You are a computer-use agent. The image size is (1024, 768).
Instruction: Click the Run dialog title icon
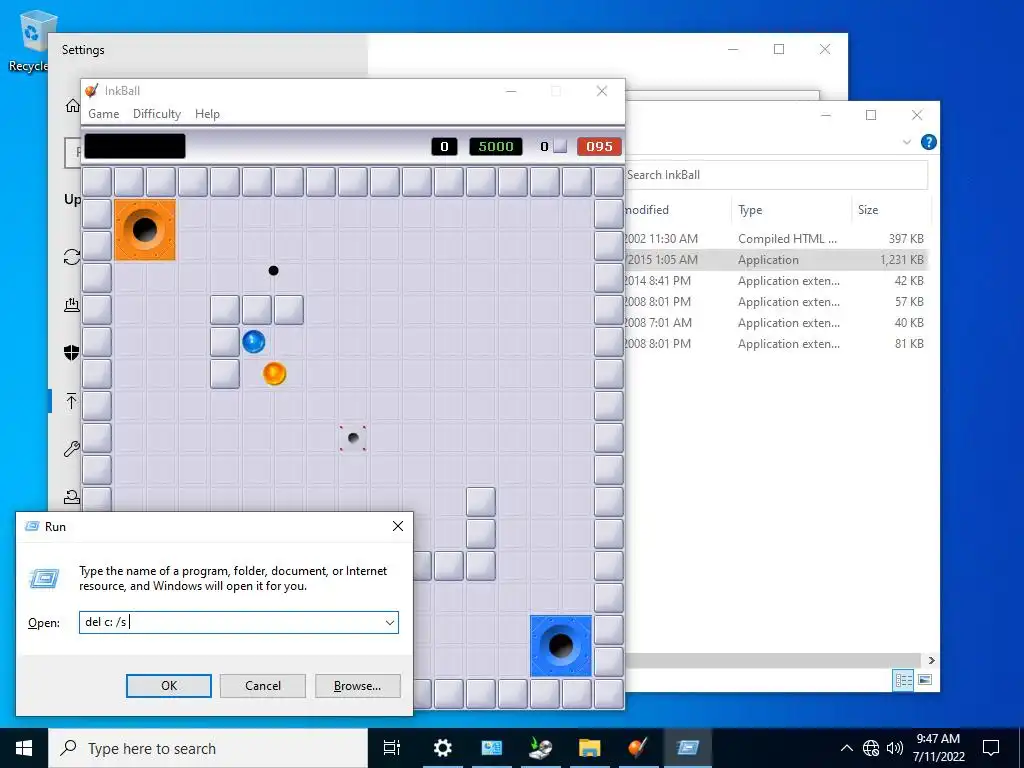31,526
